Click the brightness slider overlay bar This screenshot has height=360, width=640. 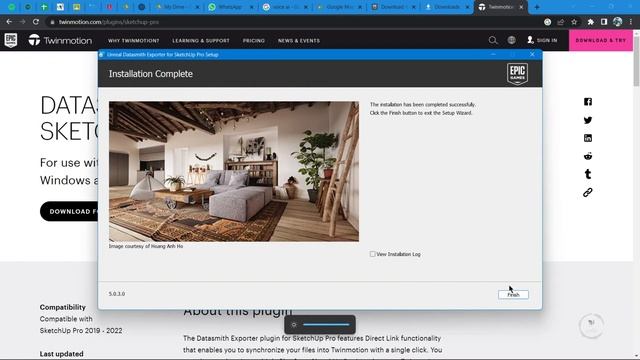click(326, 324)
